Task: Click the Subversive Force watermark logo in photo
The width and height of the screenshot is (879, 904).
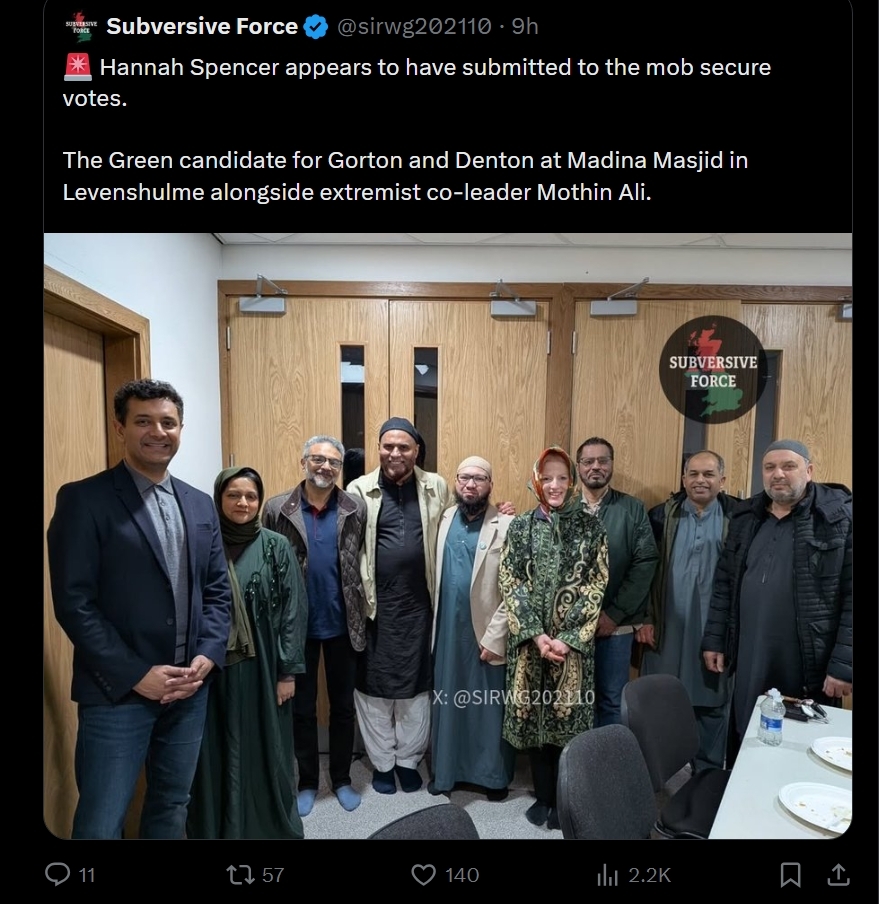Action: [x=713, y=370]
